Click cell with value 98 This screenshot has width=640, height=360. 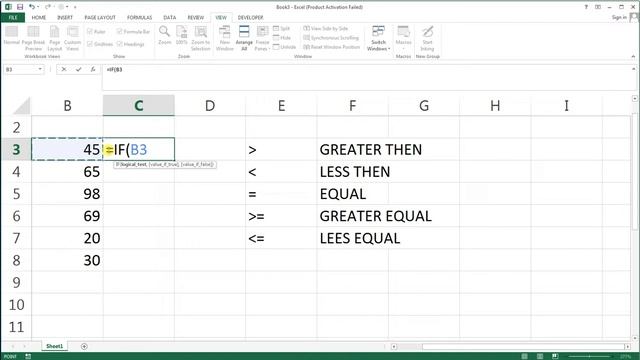pos(67,194)
